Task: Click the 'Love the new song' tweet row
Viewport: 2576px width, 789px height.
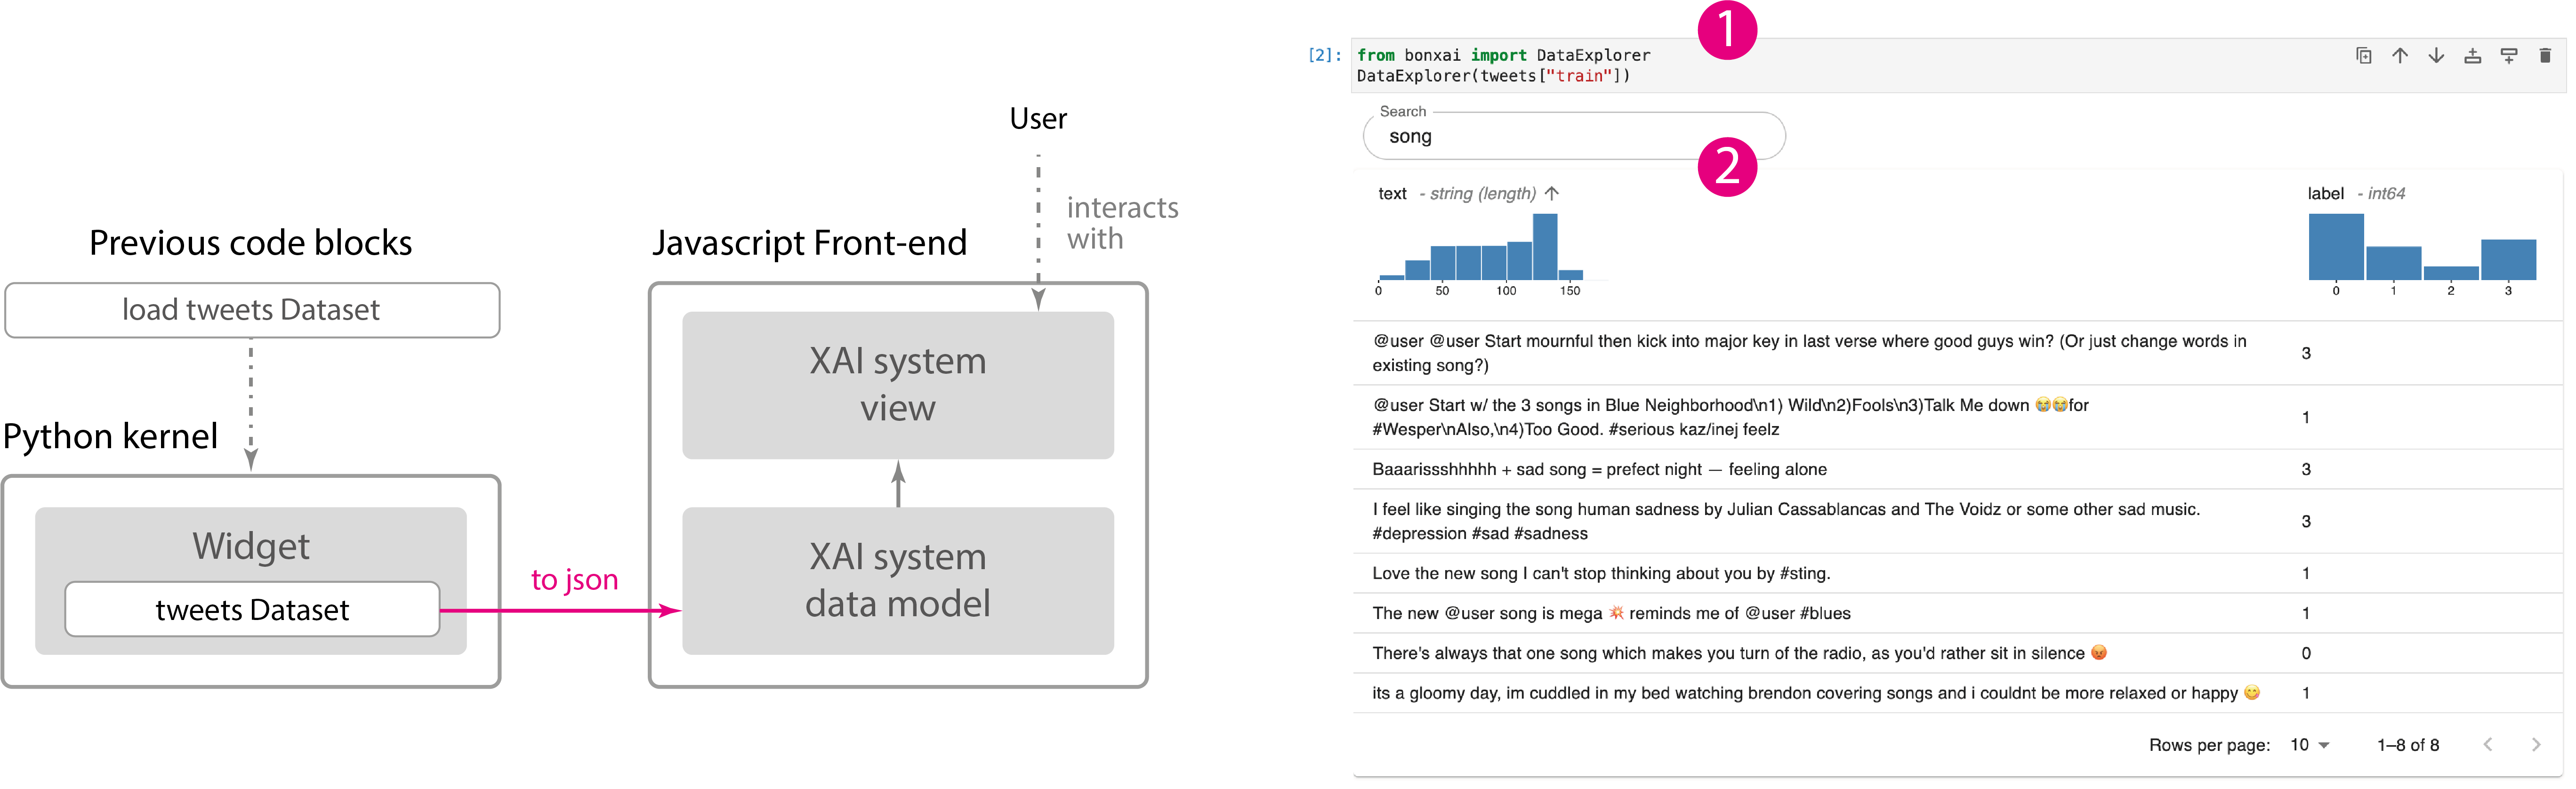Action: pos(1600,573)
